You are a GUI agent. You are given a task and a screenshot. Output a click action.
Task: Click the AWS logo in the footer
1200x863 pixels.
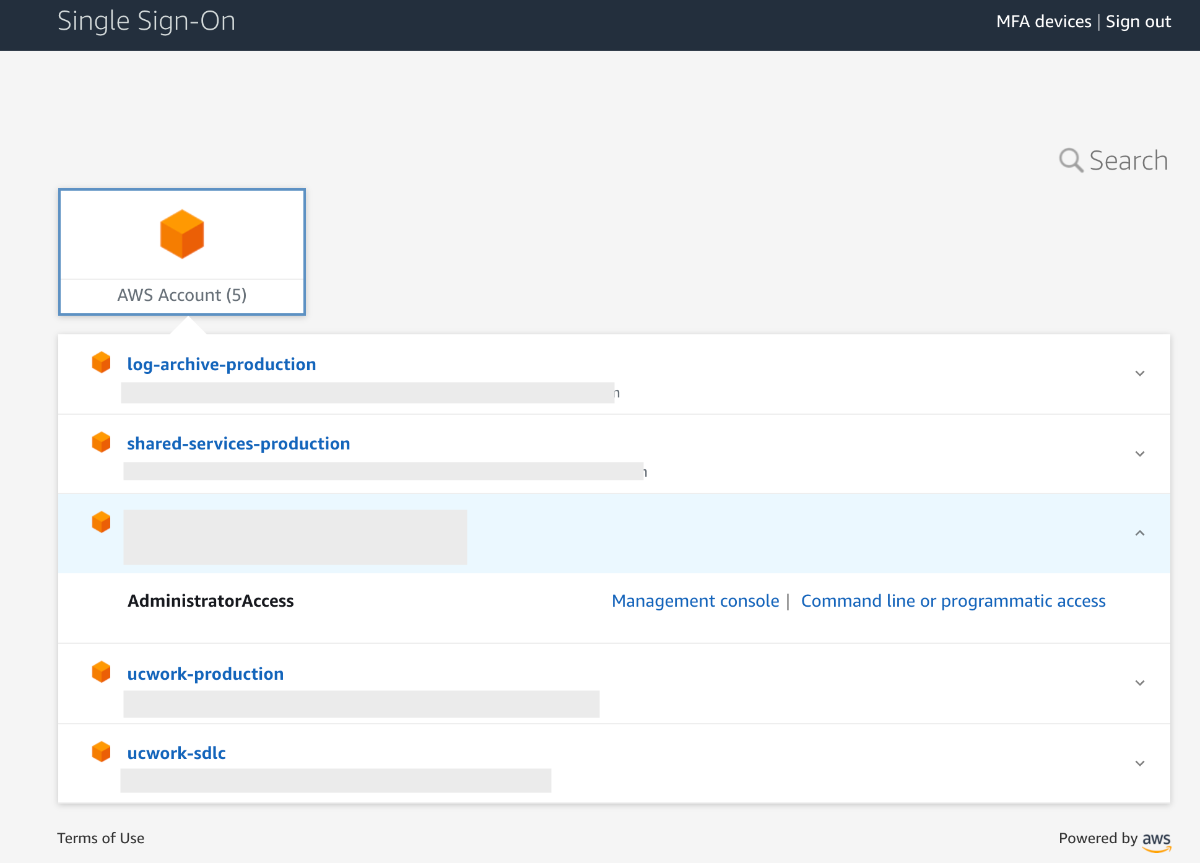[1157, 841]
